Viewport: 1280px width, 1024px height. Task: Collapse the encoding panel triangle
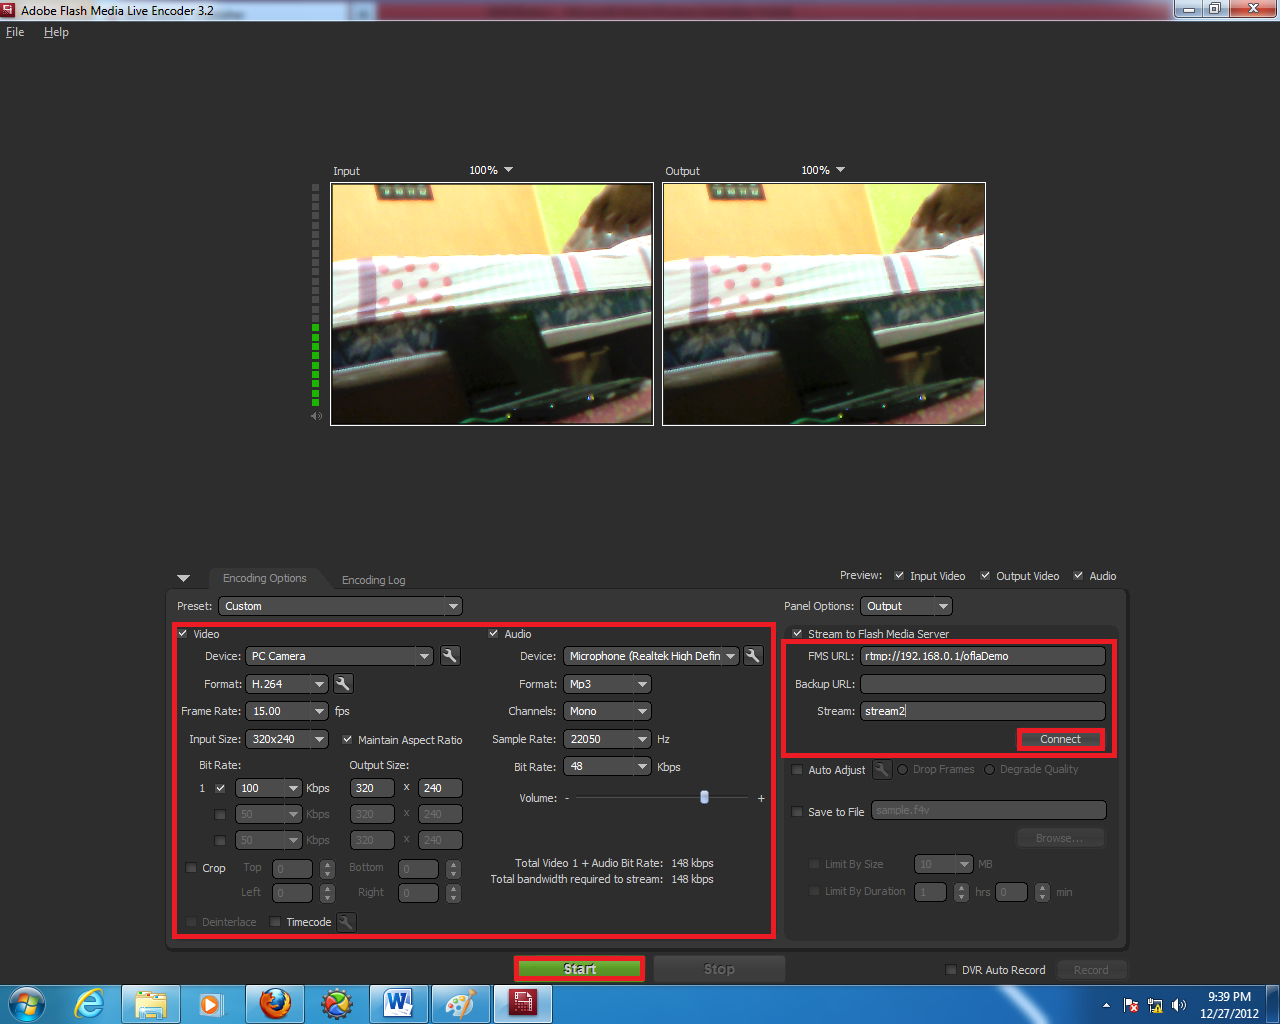point(183,578)
